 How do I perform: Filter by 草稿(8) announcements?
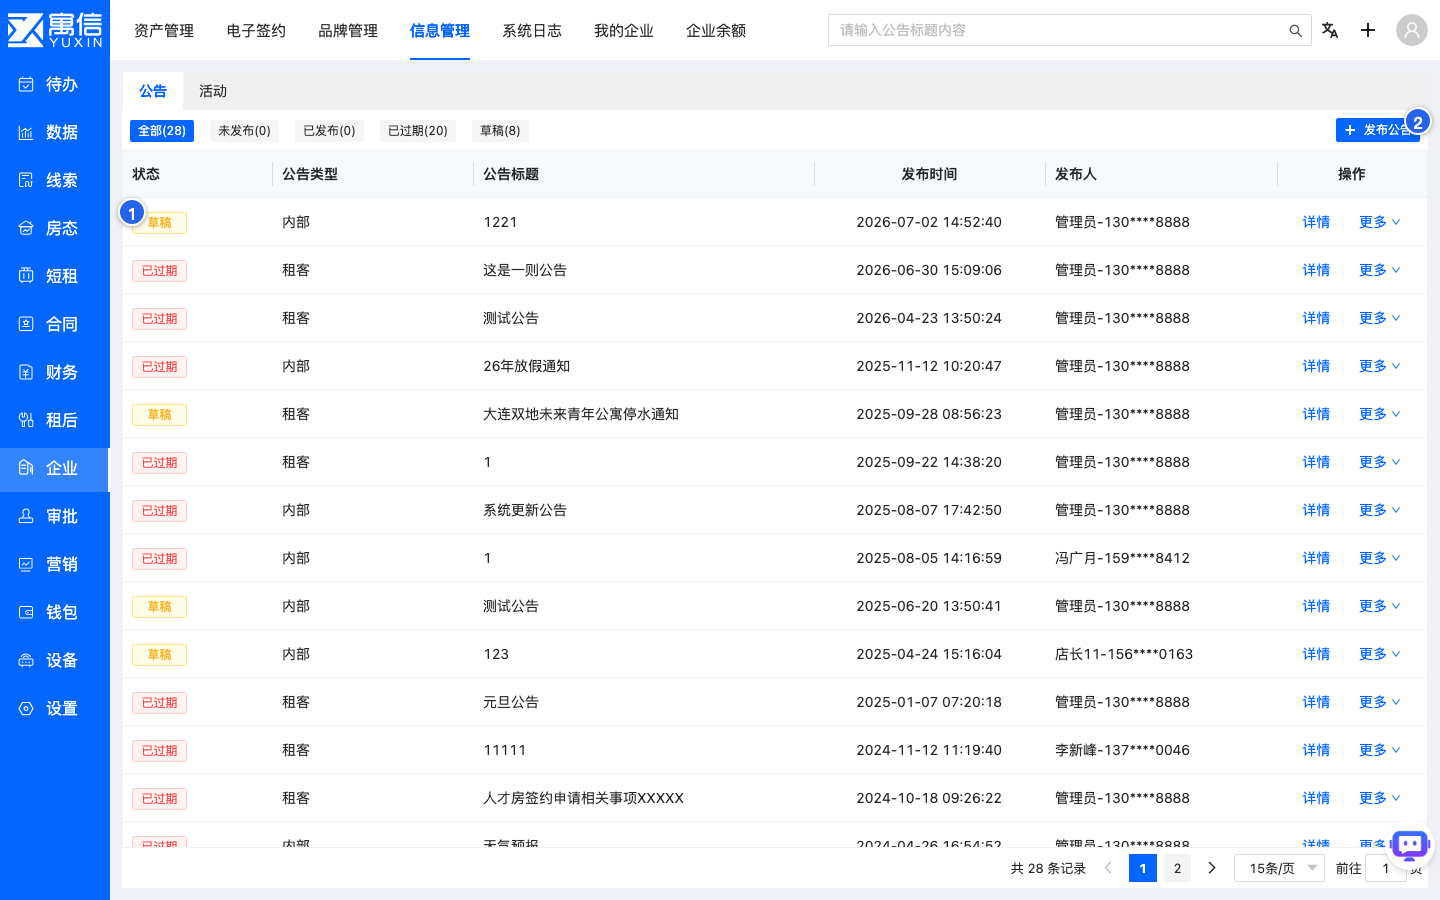(500, 131)
